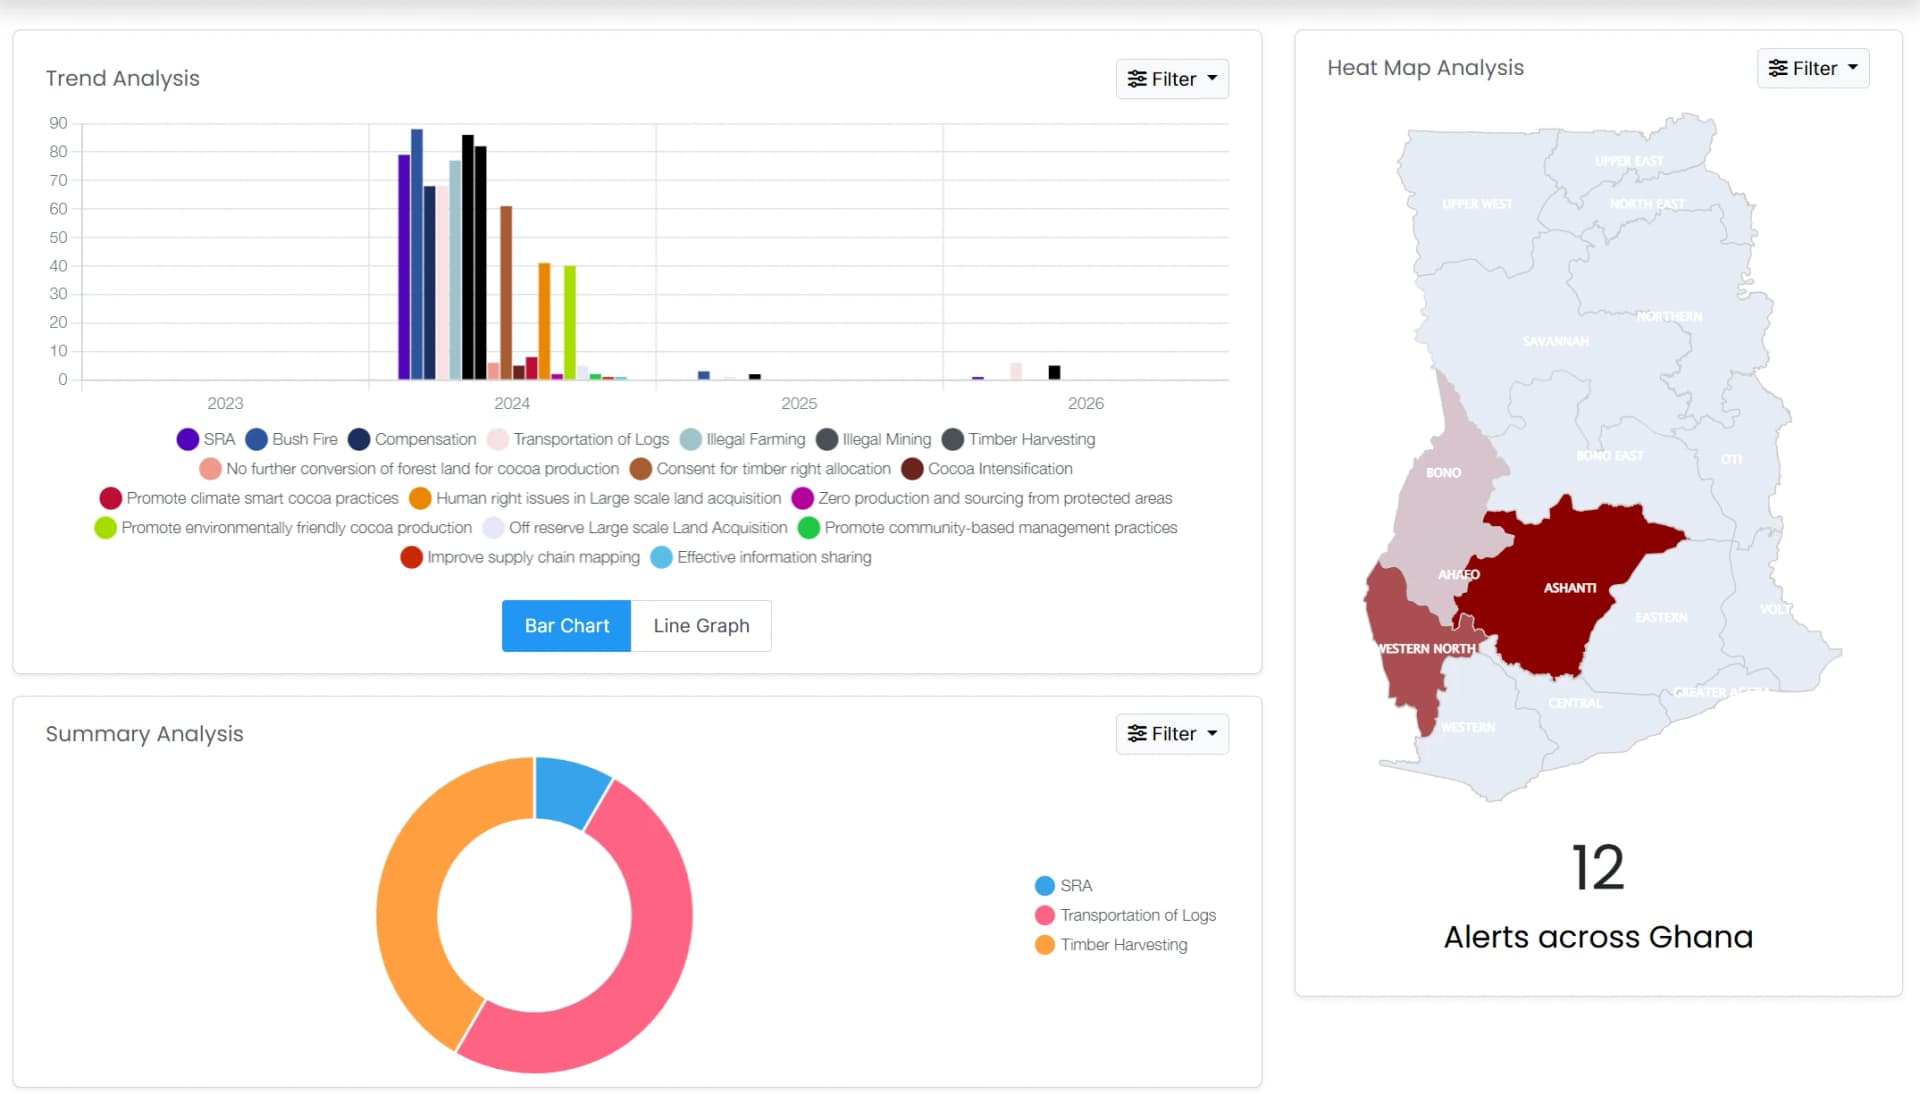Image resolution: width=1920 pixels, height=1094 pixels.
Task: Click the 12 alerts count
Action: (1598, 867)
